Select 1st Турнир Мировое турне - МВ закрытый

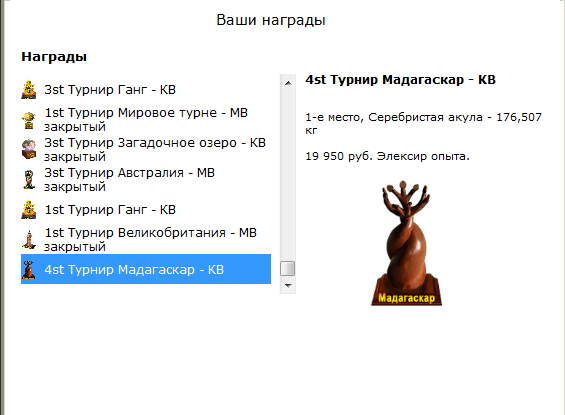coord(146,120)
